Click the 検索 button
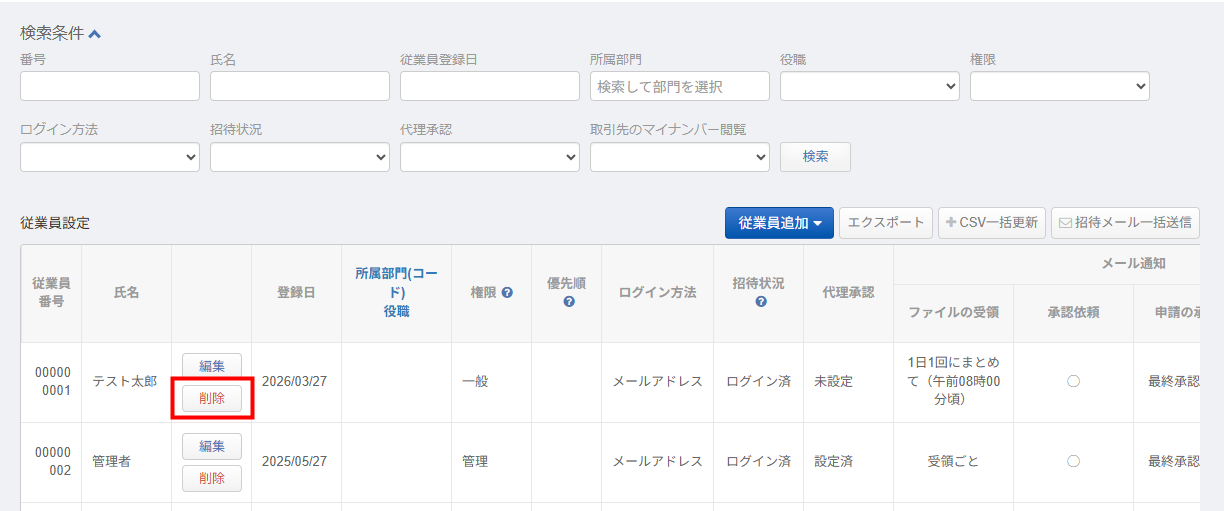 click(x=815, y=157)
